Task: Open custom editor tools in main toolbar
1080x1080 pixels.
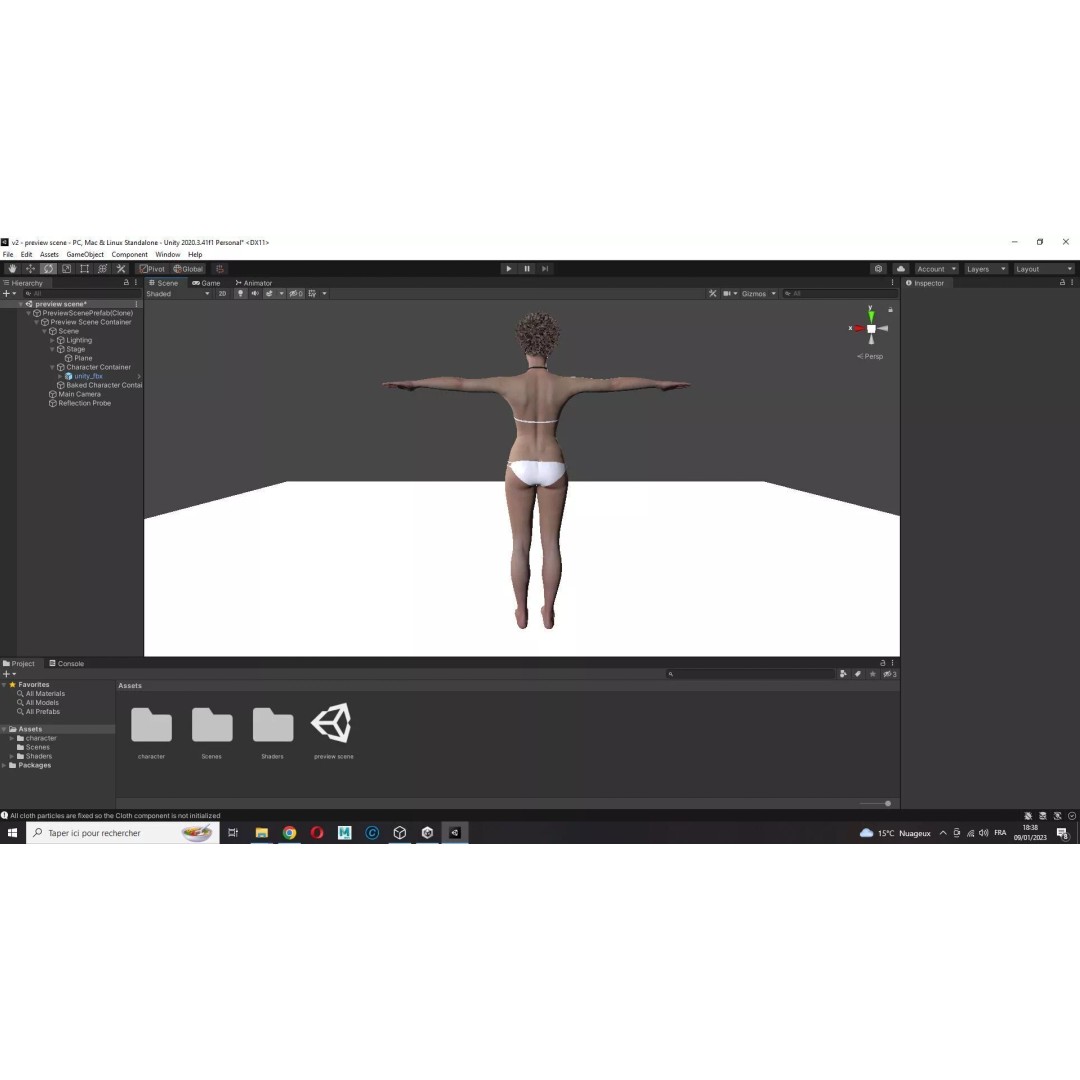Action: (x=121, y=269)
